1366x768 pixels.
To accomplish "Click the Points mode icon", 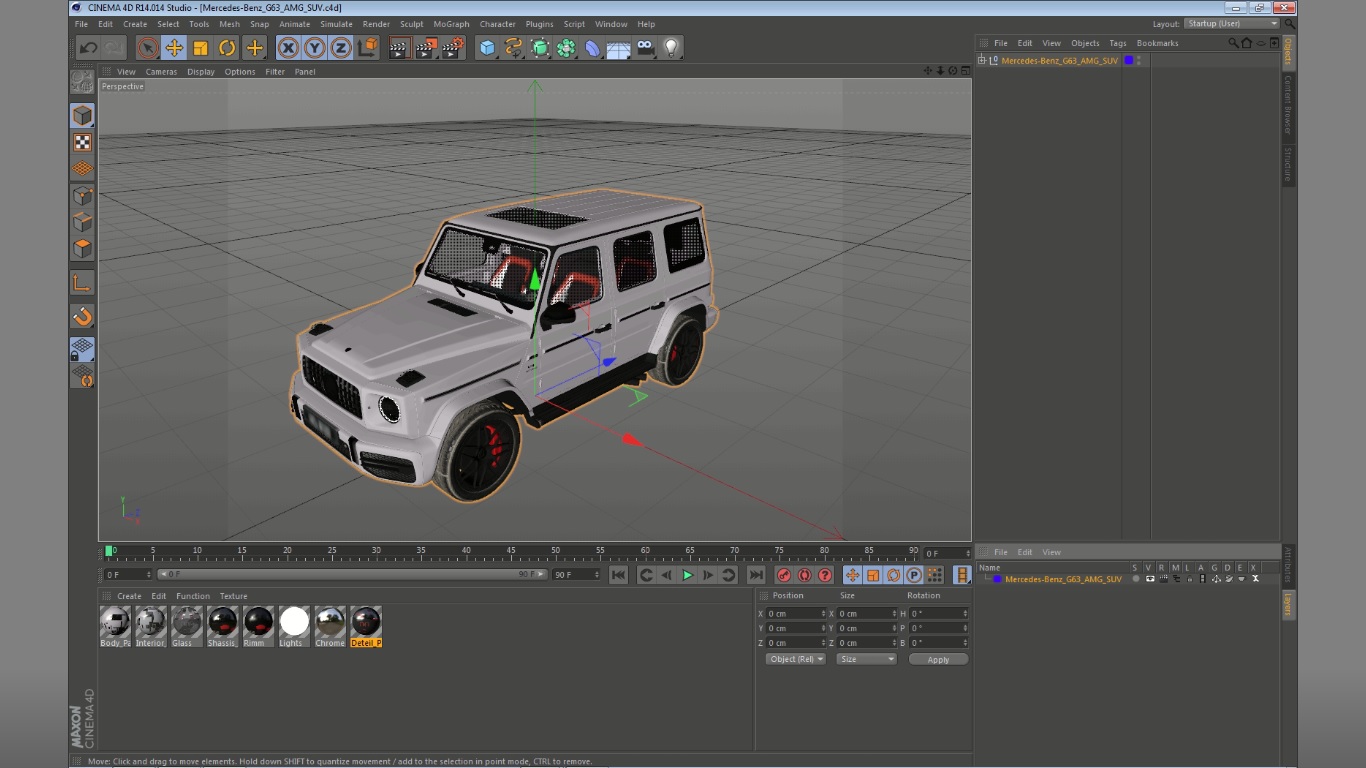I will point(82,196).
